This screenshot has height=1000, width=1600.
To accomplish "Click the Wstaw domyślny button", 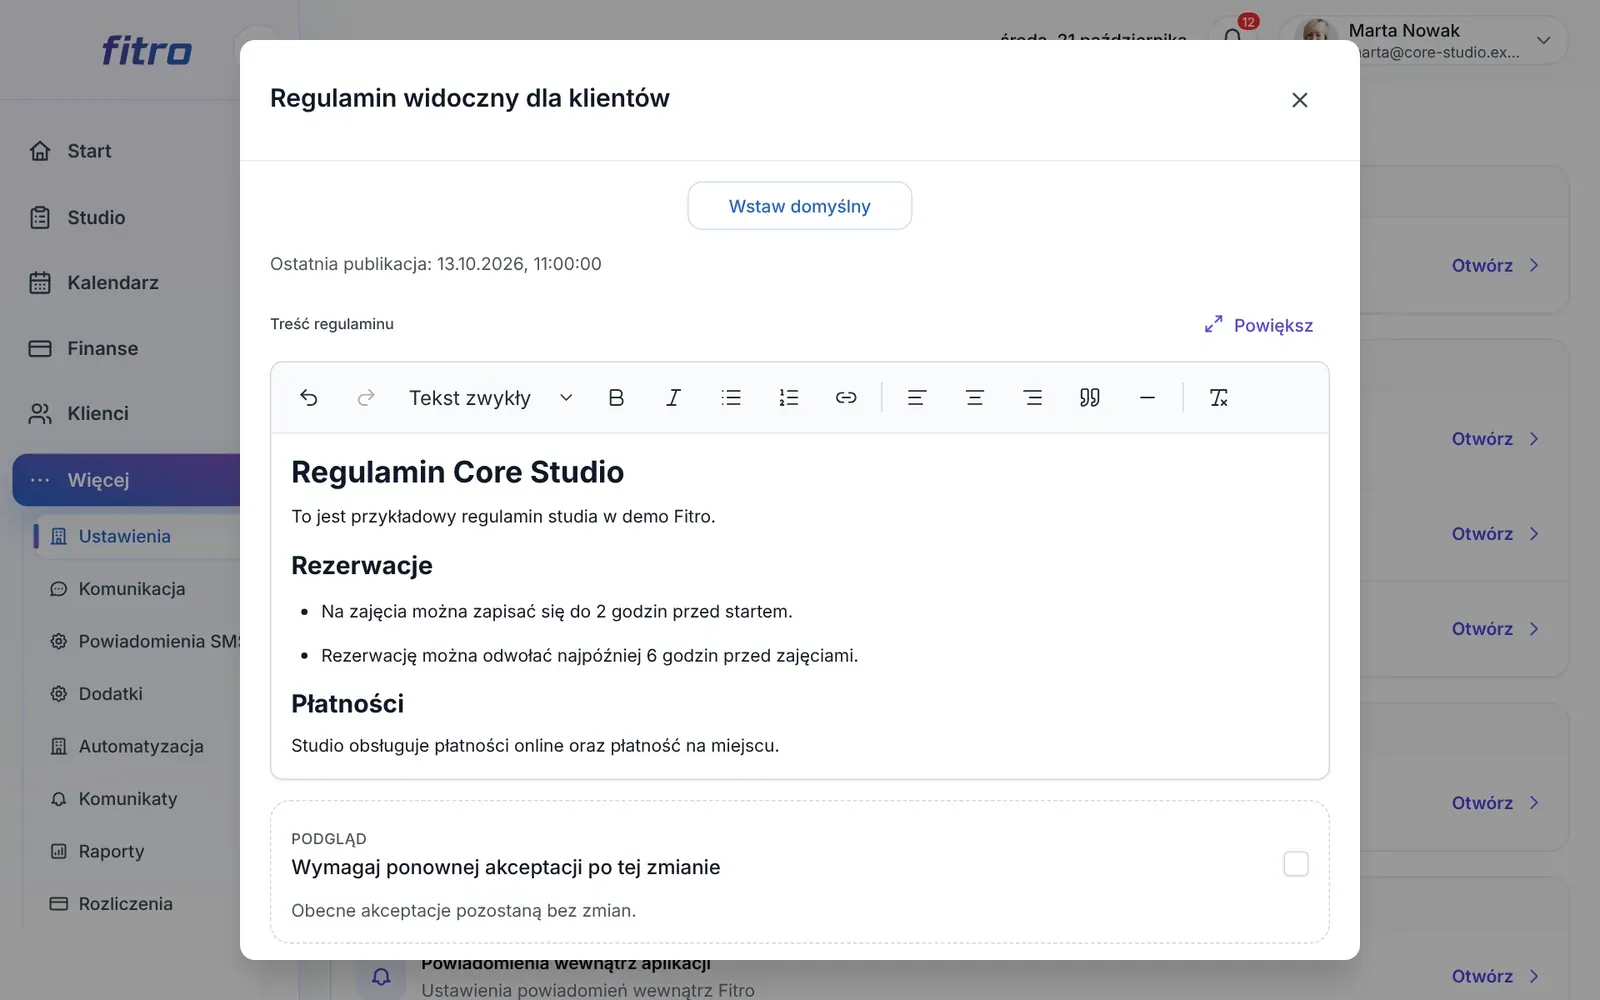I will [800, 206].
